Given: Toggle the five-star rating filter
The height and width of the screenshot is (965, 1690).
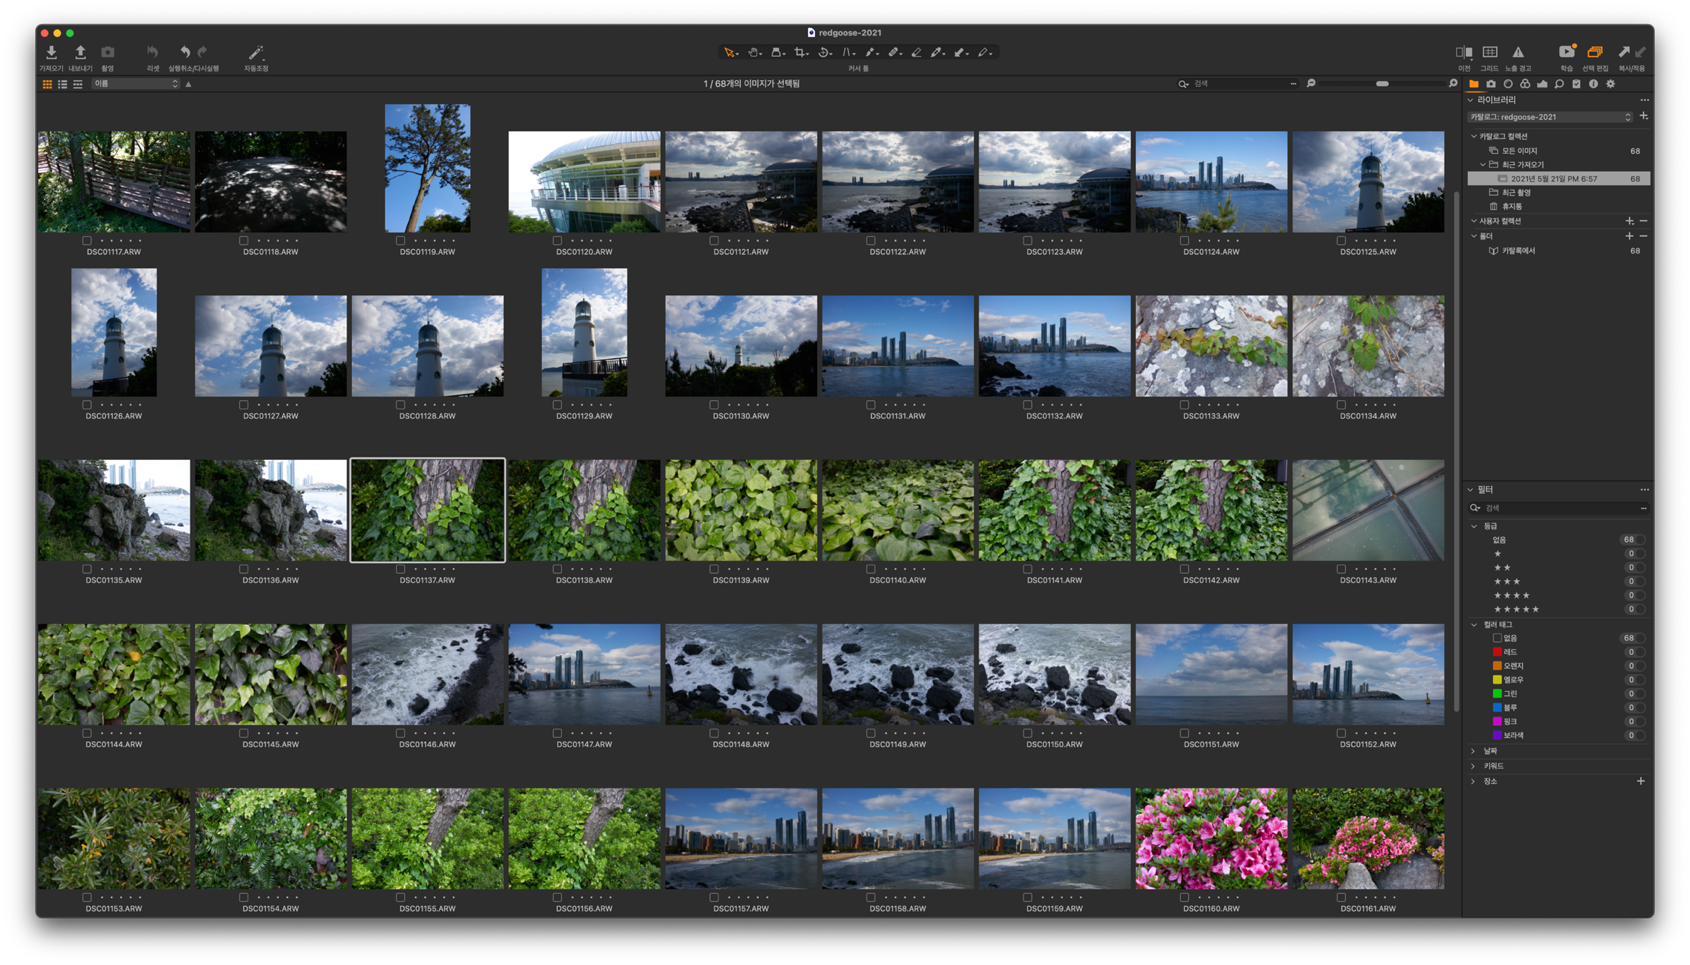Looking at the screenshot, I should 1516,609.
